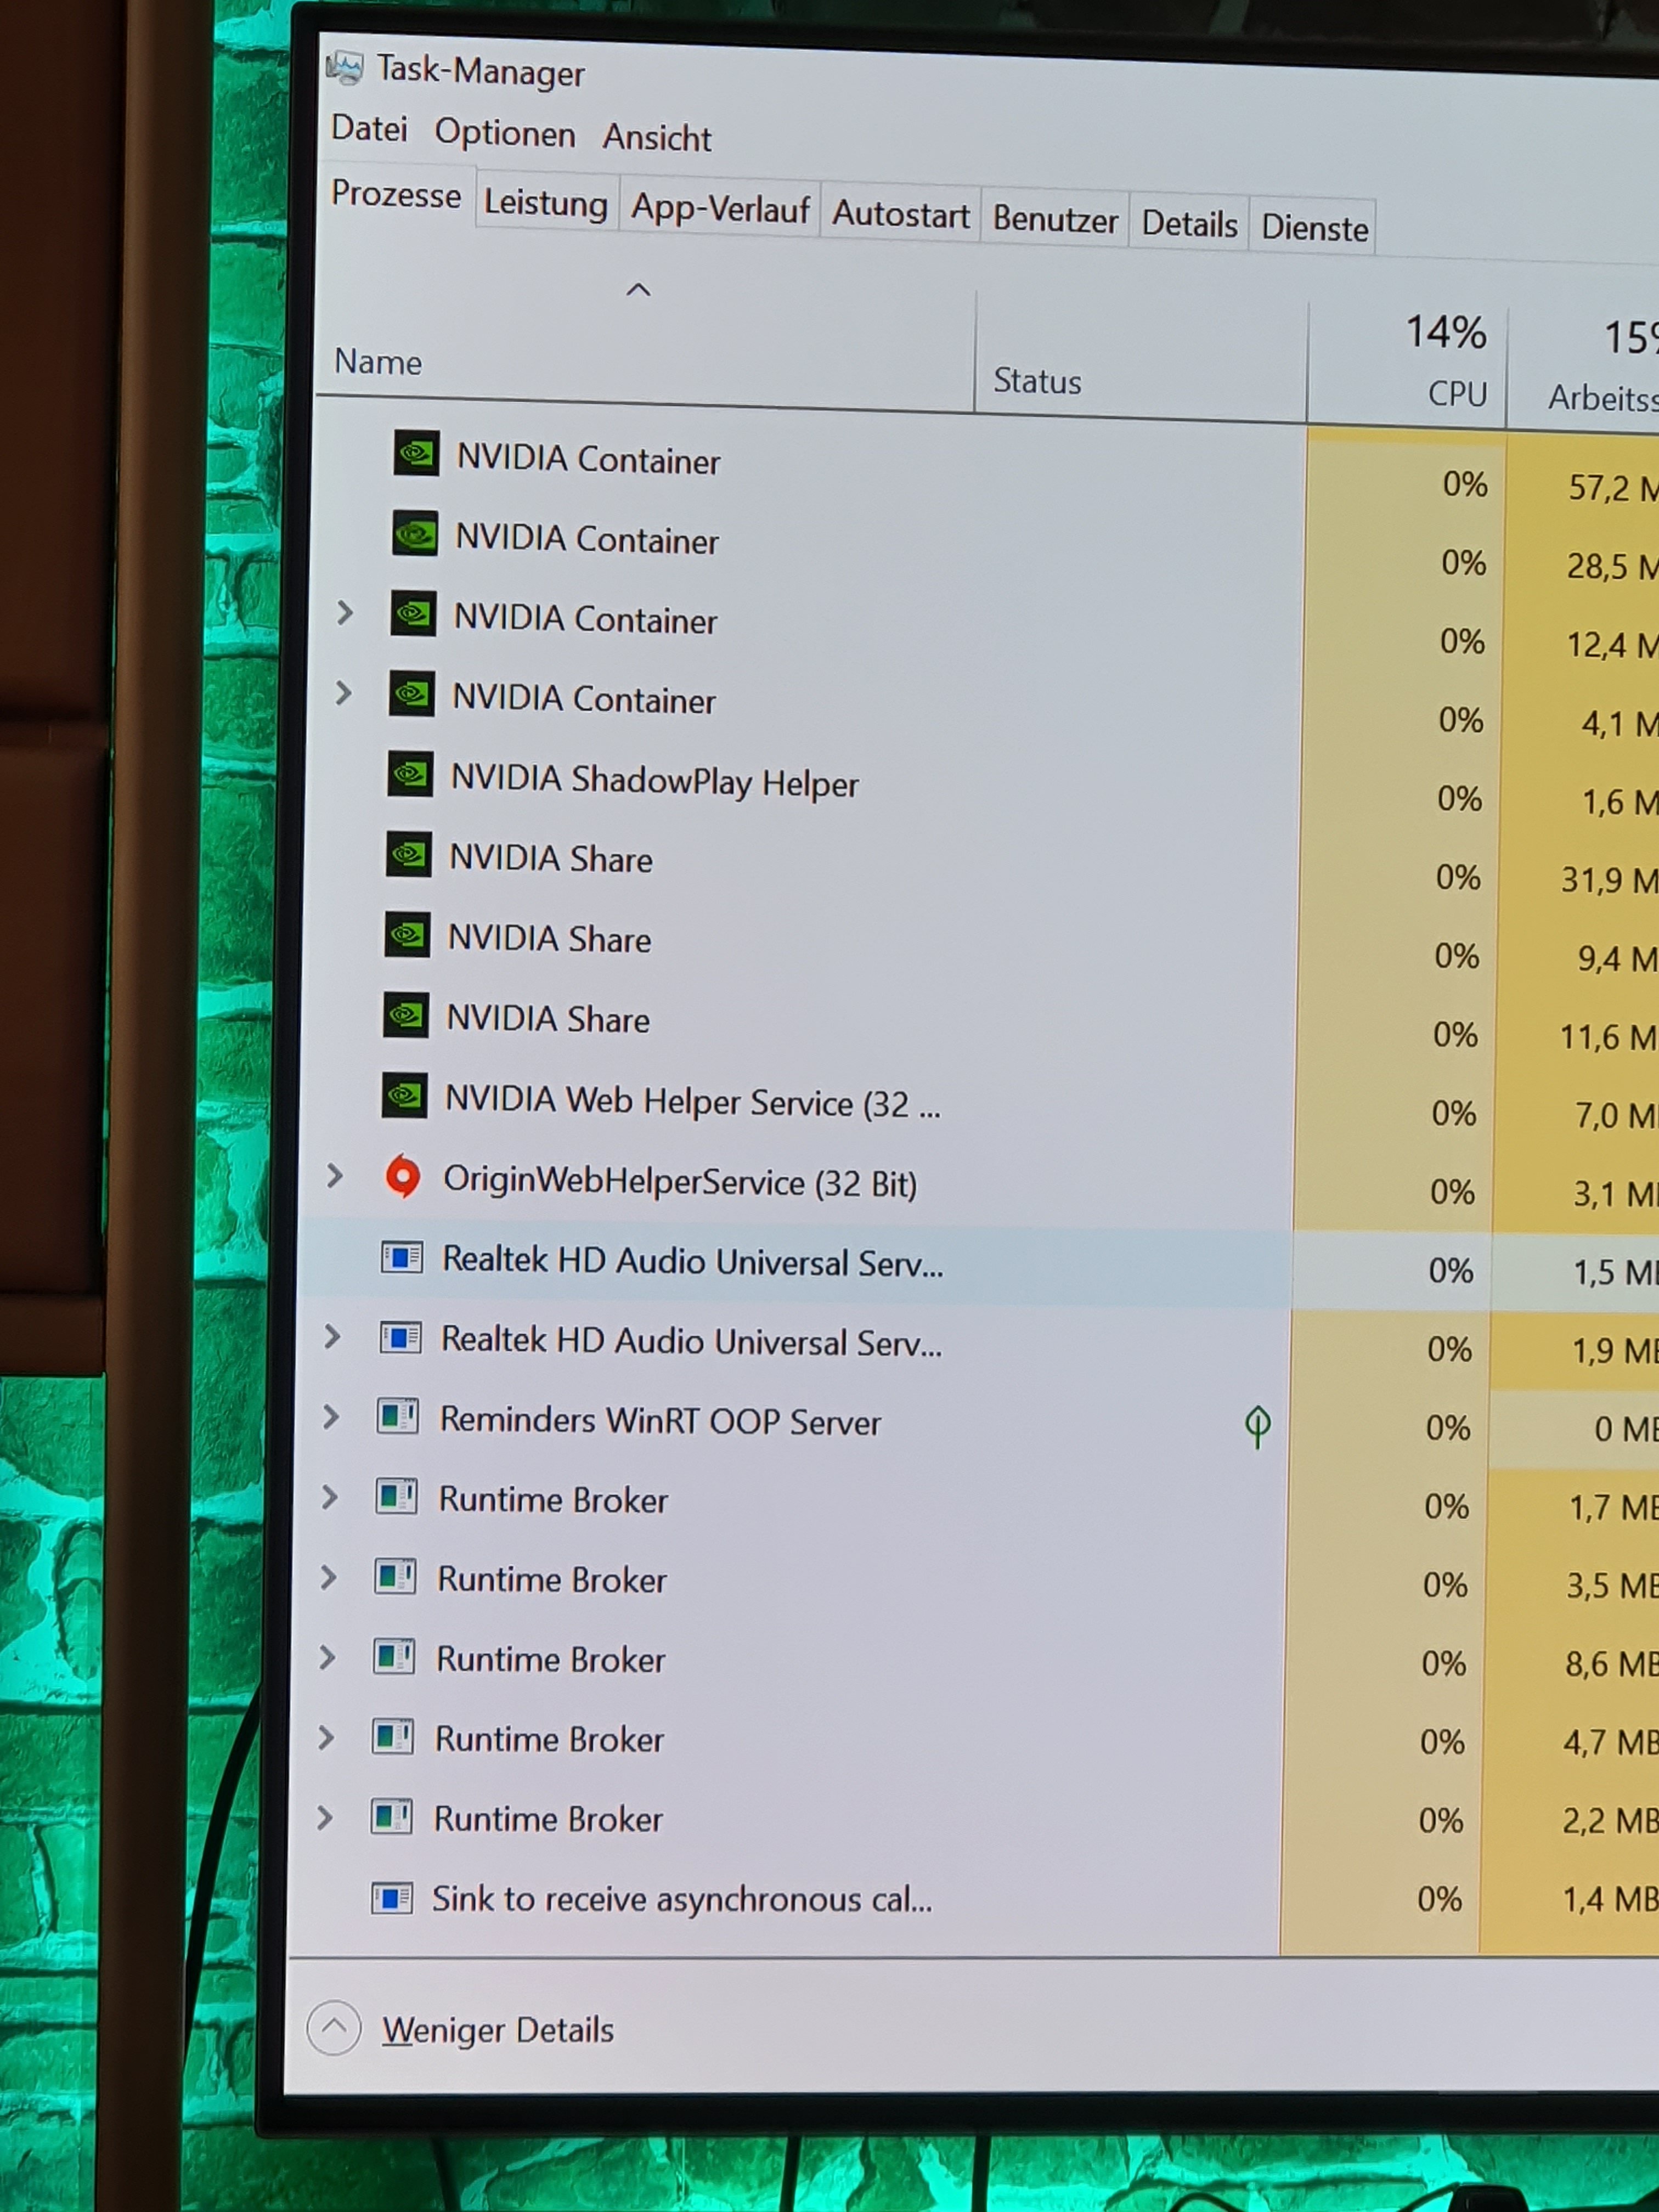
Task: Click the OriginWebHelperService Origin icon
Action: 403,1177
